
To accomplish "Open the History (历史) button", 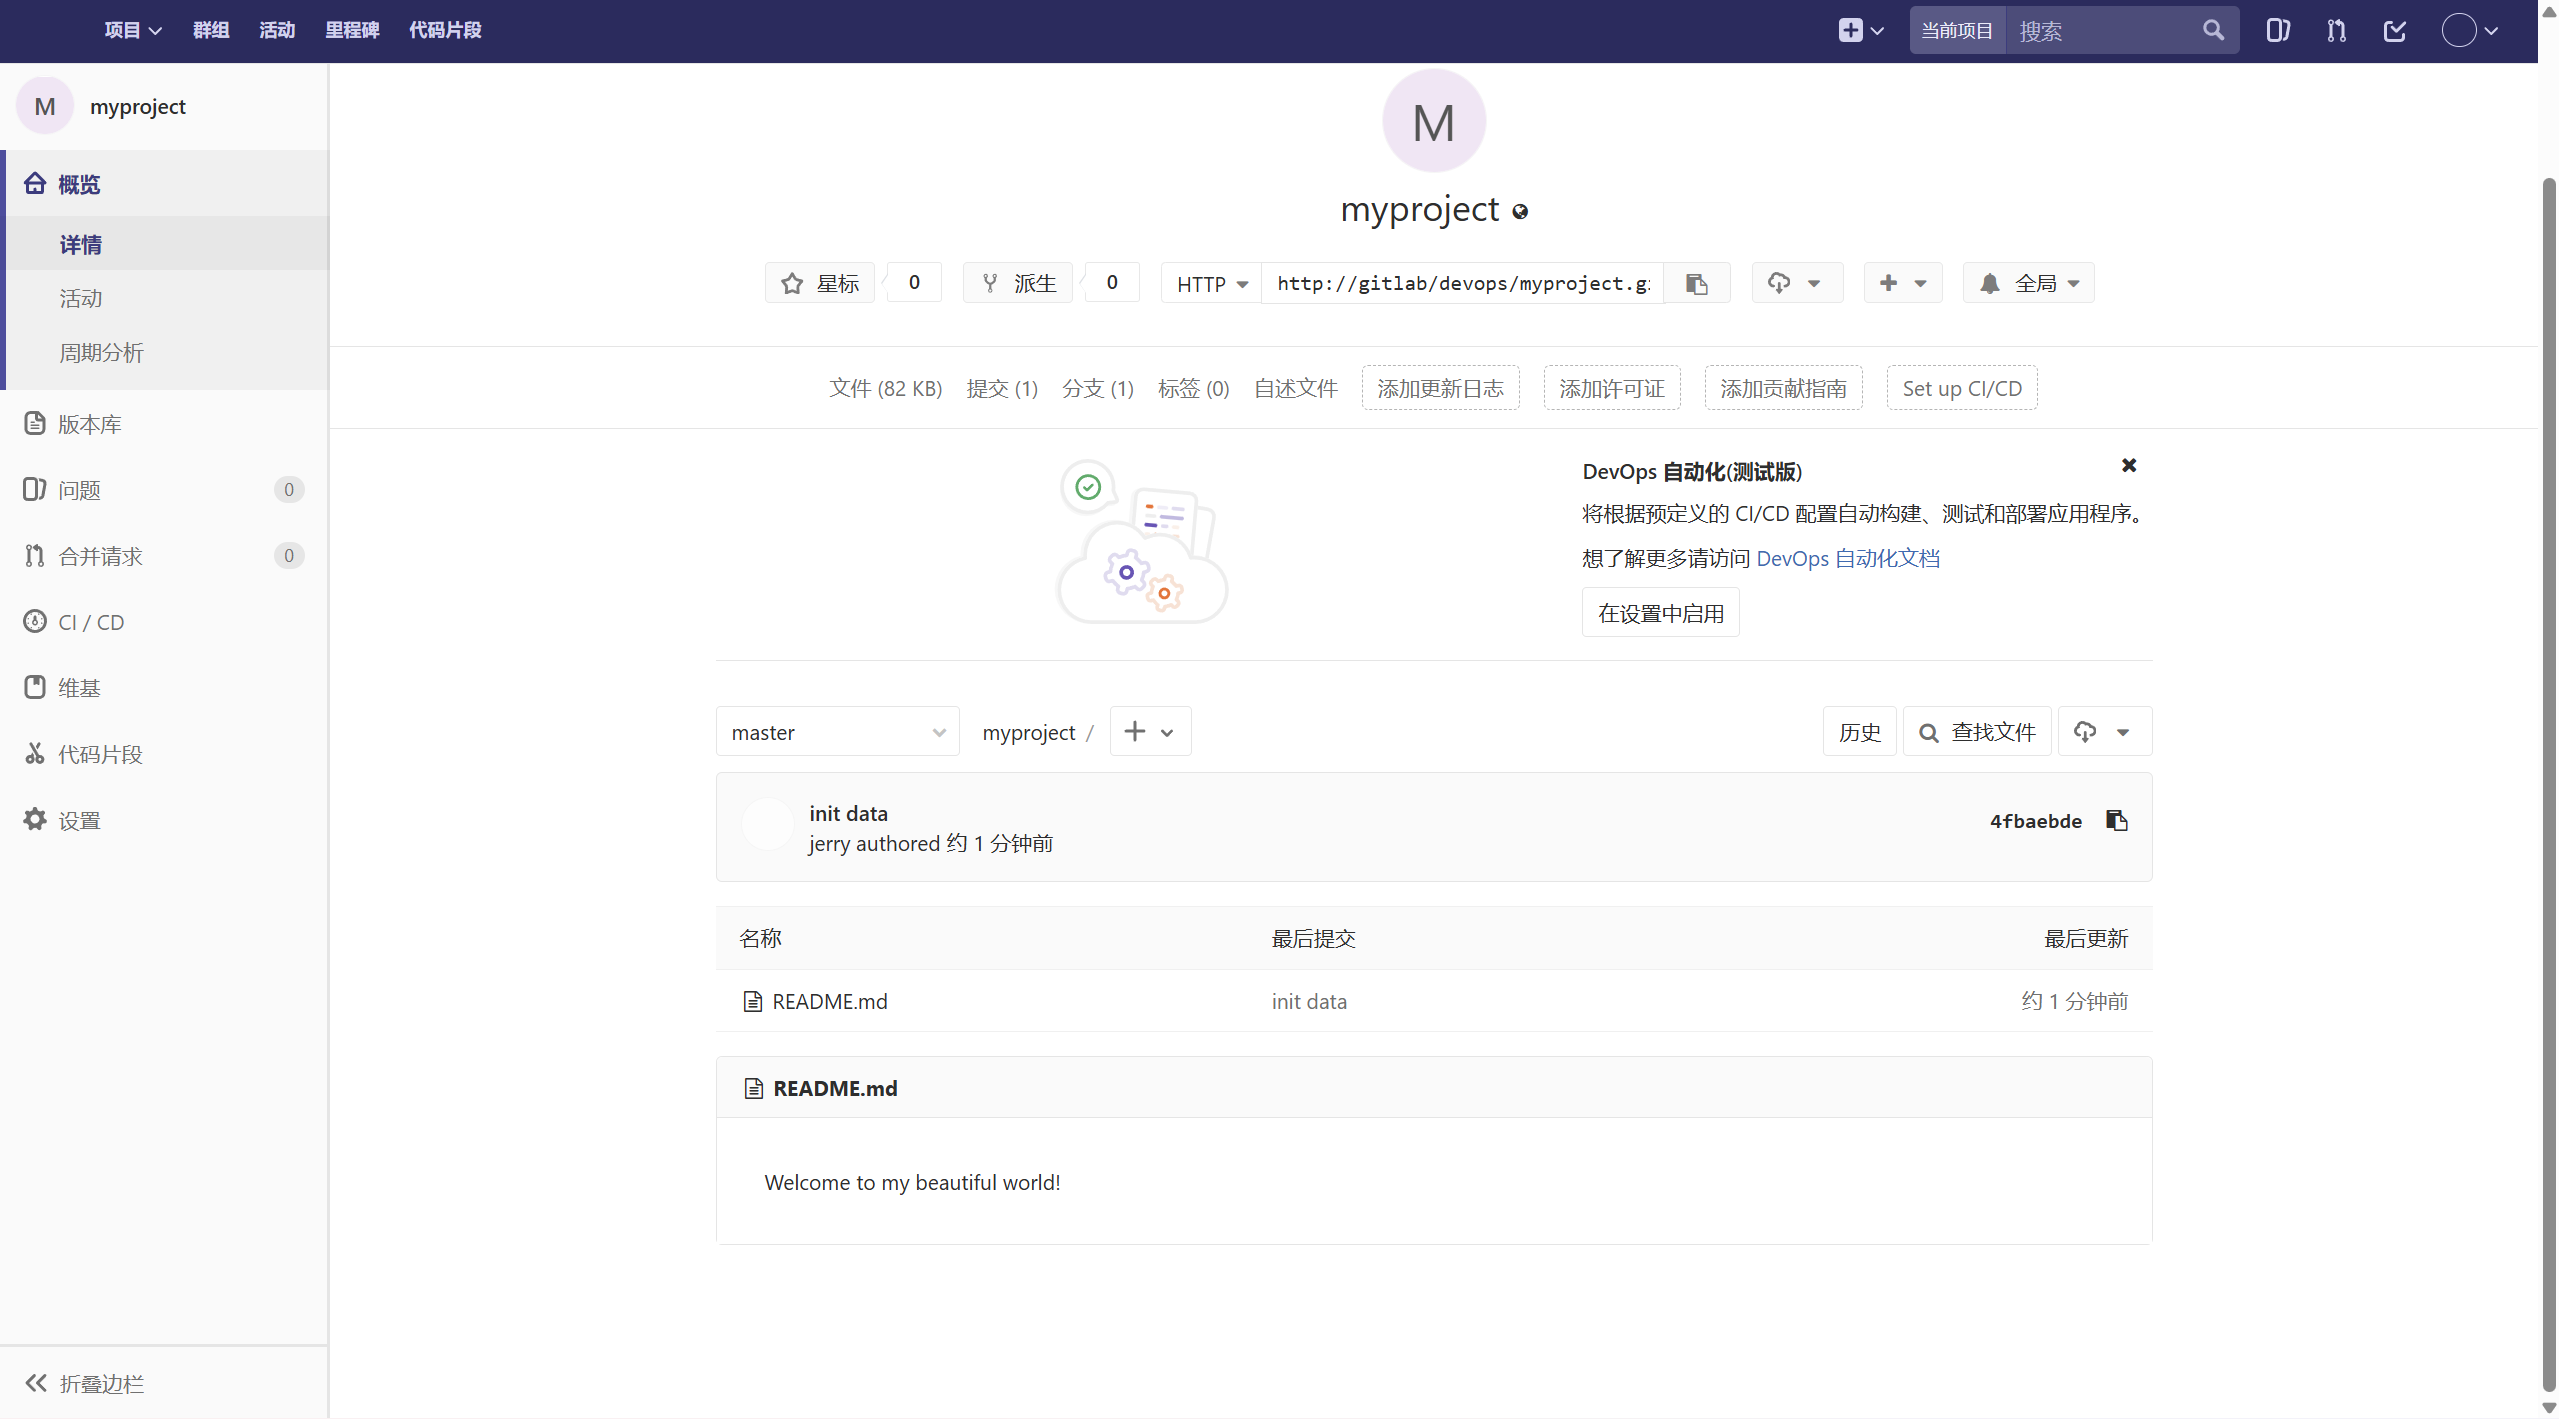I will [1859, 732].
